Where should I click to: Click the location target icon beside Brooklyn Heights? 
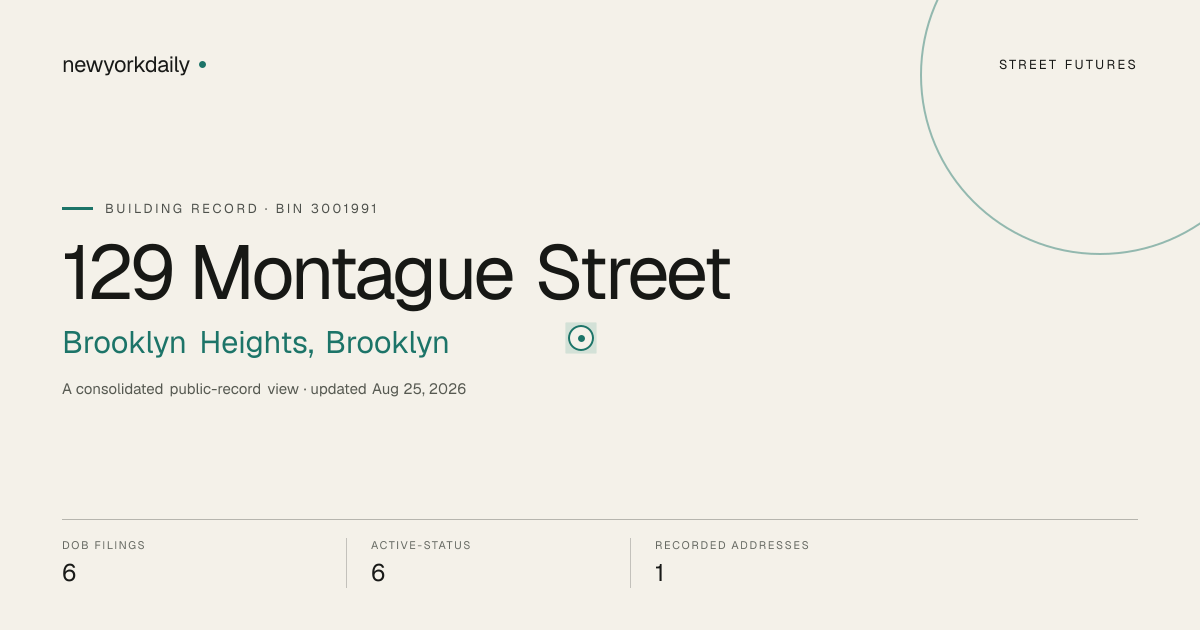pos(581,338)
